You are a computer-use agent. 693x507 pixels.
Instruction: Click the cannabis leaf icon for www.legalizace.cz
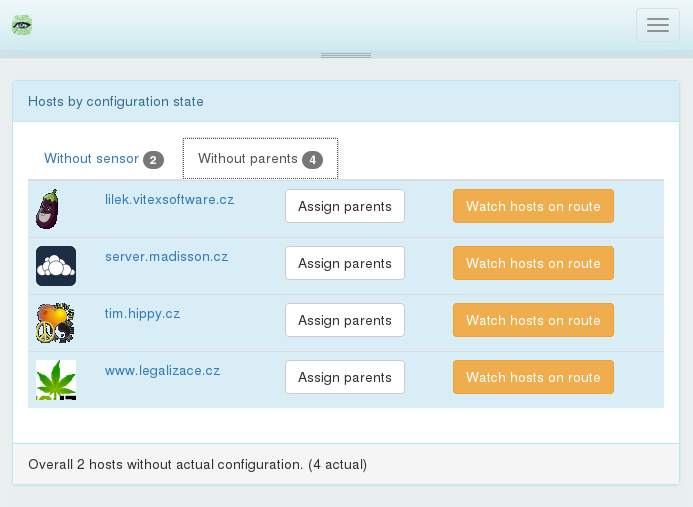[x=56, y=380]
